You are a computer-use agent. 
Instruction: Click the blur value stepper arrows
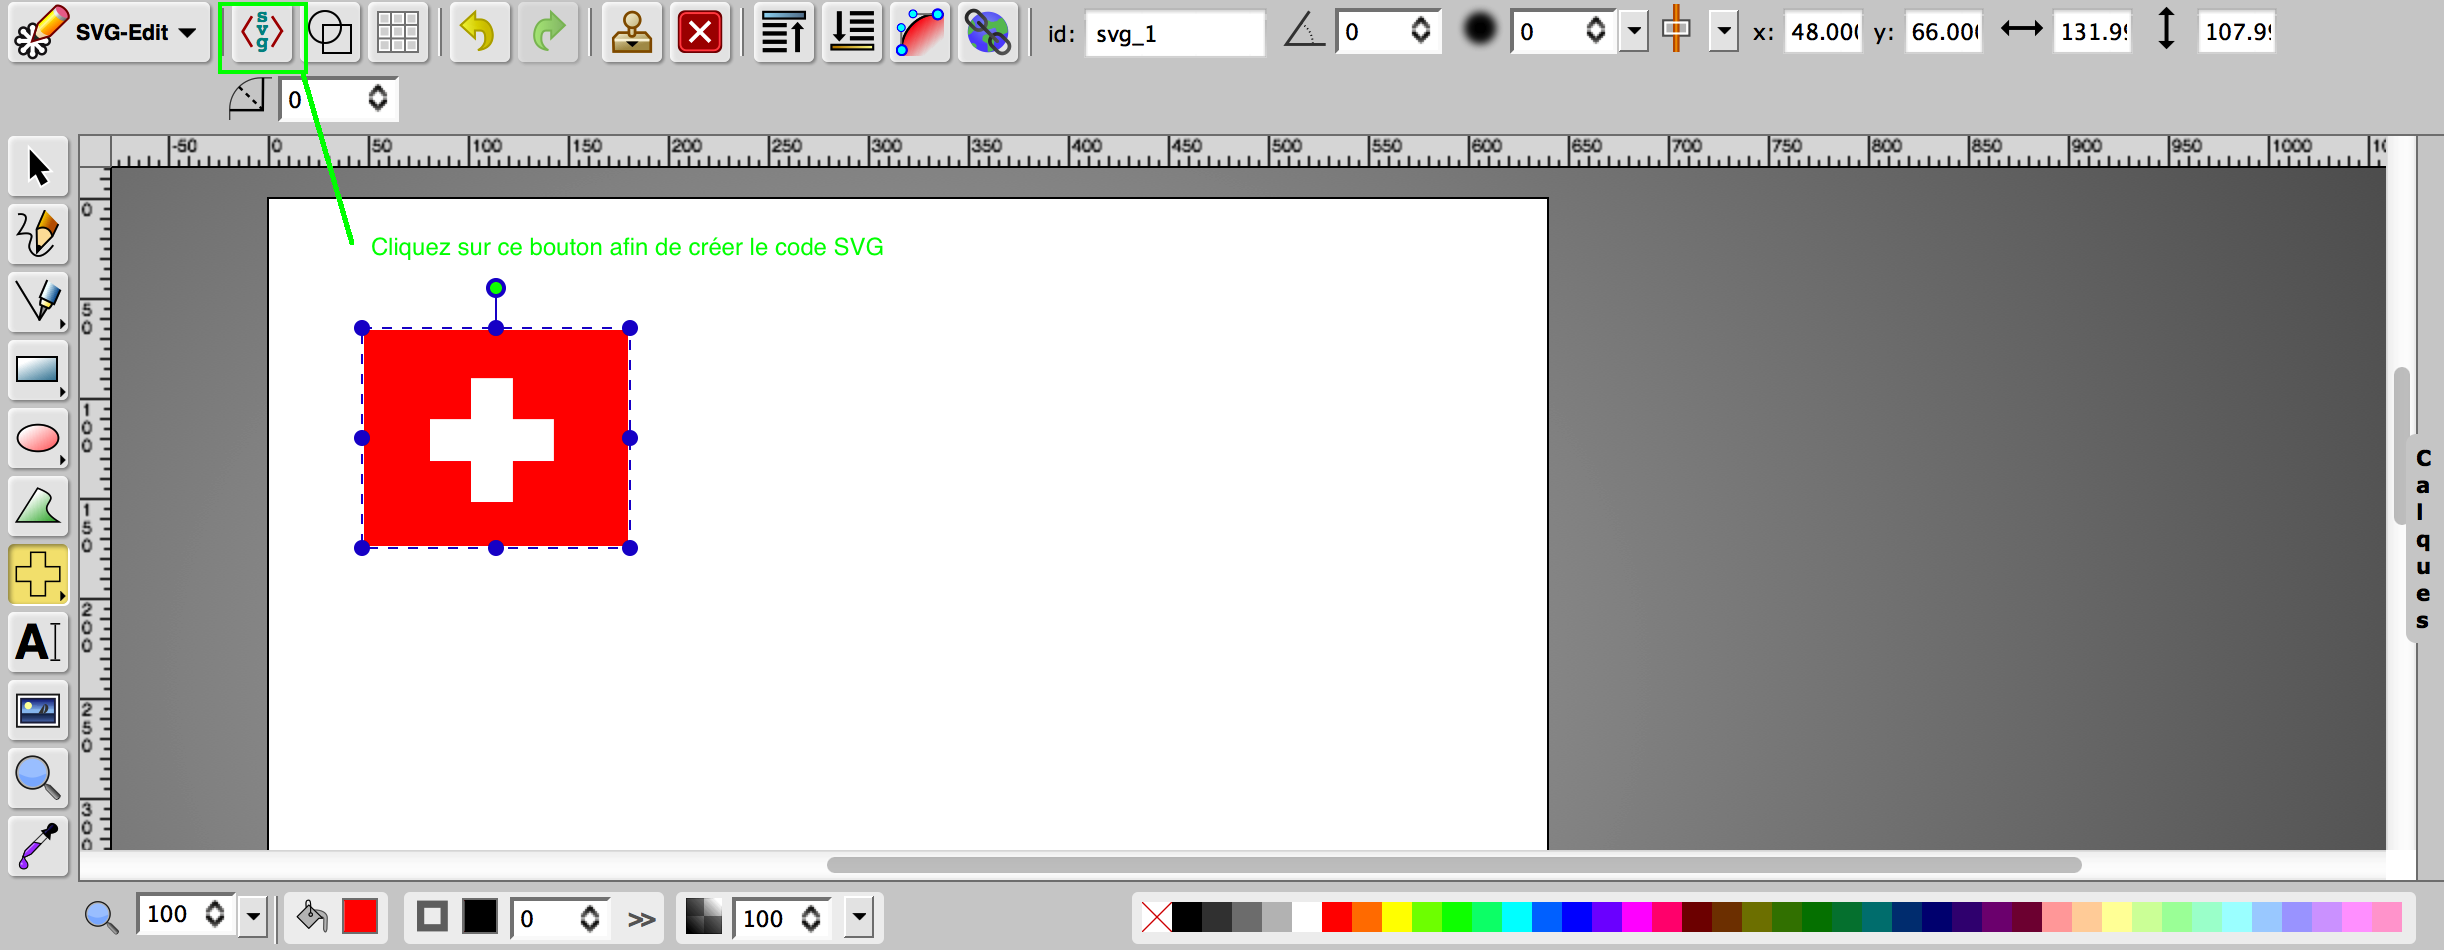[1595, 31]
